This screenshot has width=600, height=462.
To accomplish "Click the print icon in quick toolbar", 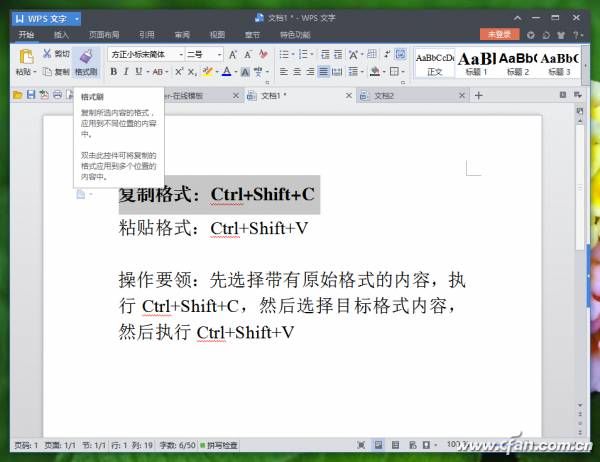I will pyautogui.click(x=57, y=95).
